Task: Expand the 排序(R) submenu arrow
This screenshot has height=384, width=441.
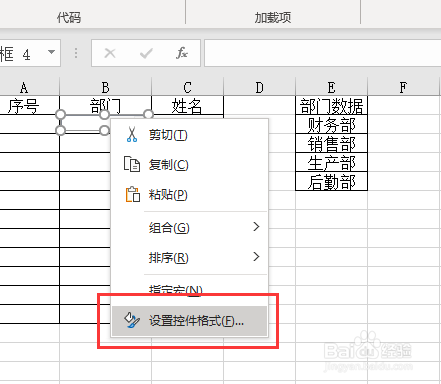Action: tap(256, 257)
